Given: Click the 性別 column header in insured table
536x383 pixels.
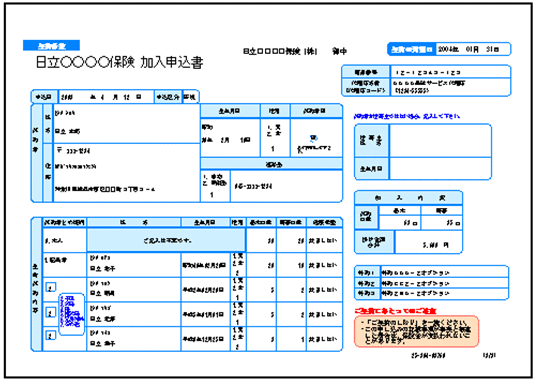Looking at the screenshot, I should [238, 222].
